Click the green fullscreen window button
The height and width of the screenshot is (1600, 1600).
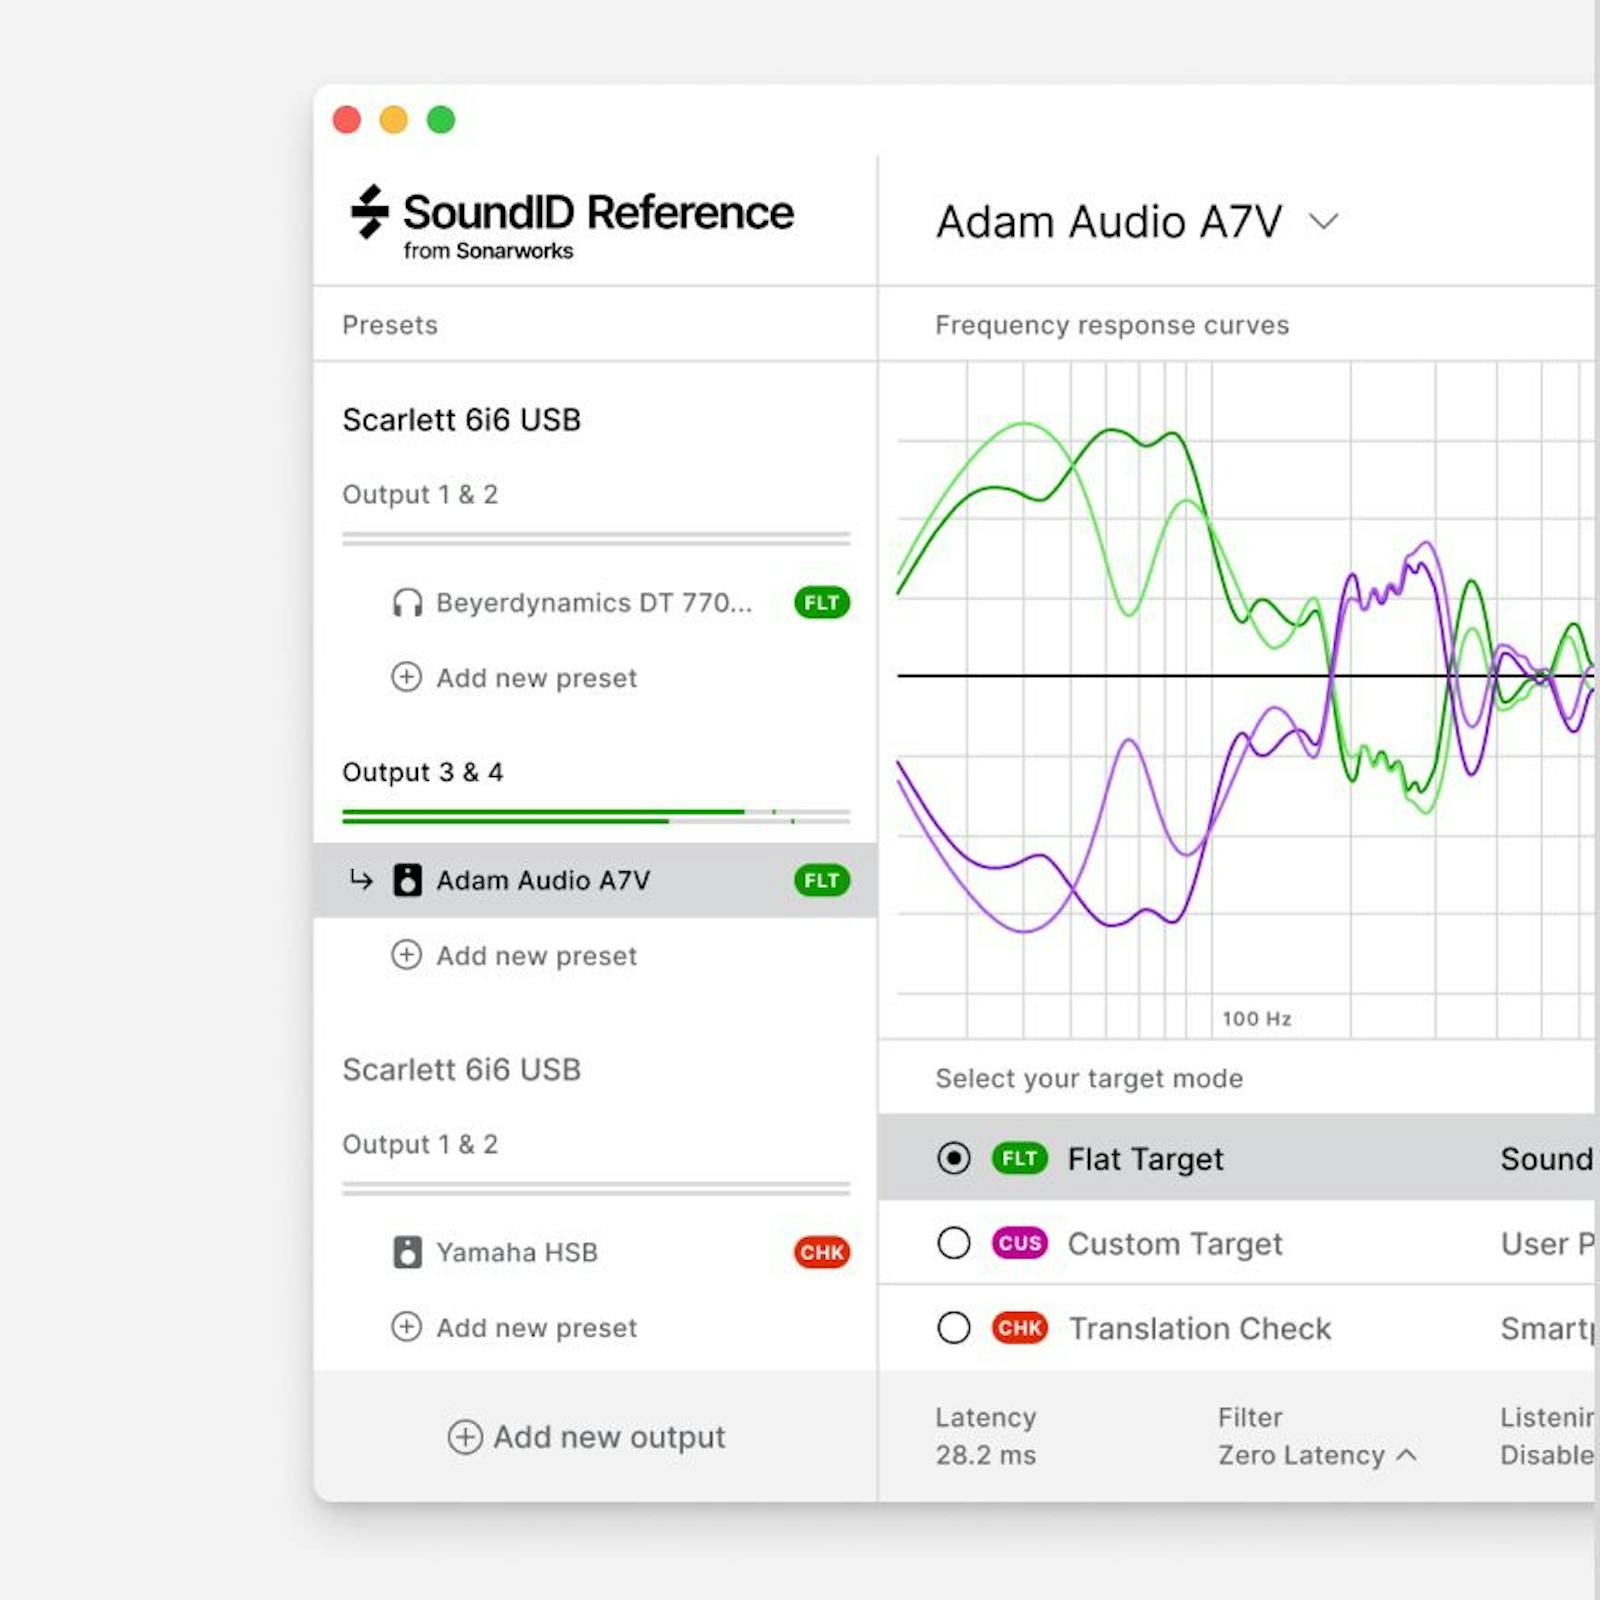click(441, 120)
